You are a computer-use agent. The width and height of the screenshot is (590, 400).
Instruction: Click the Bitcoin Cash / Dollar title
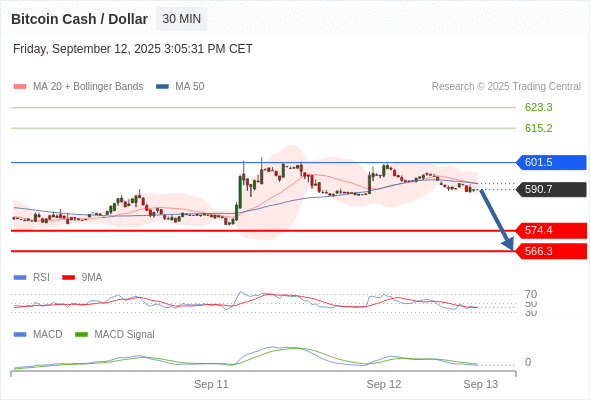79,19
